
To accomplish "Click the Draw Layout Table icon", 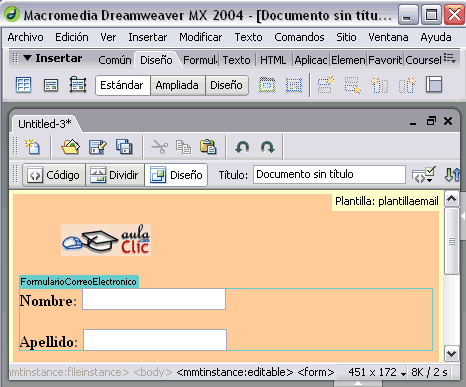I will [x=267, y=85].
